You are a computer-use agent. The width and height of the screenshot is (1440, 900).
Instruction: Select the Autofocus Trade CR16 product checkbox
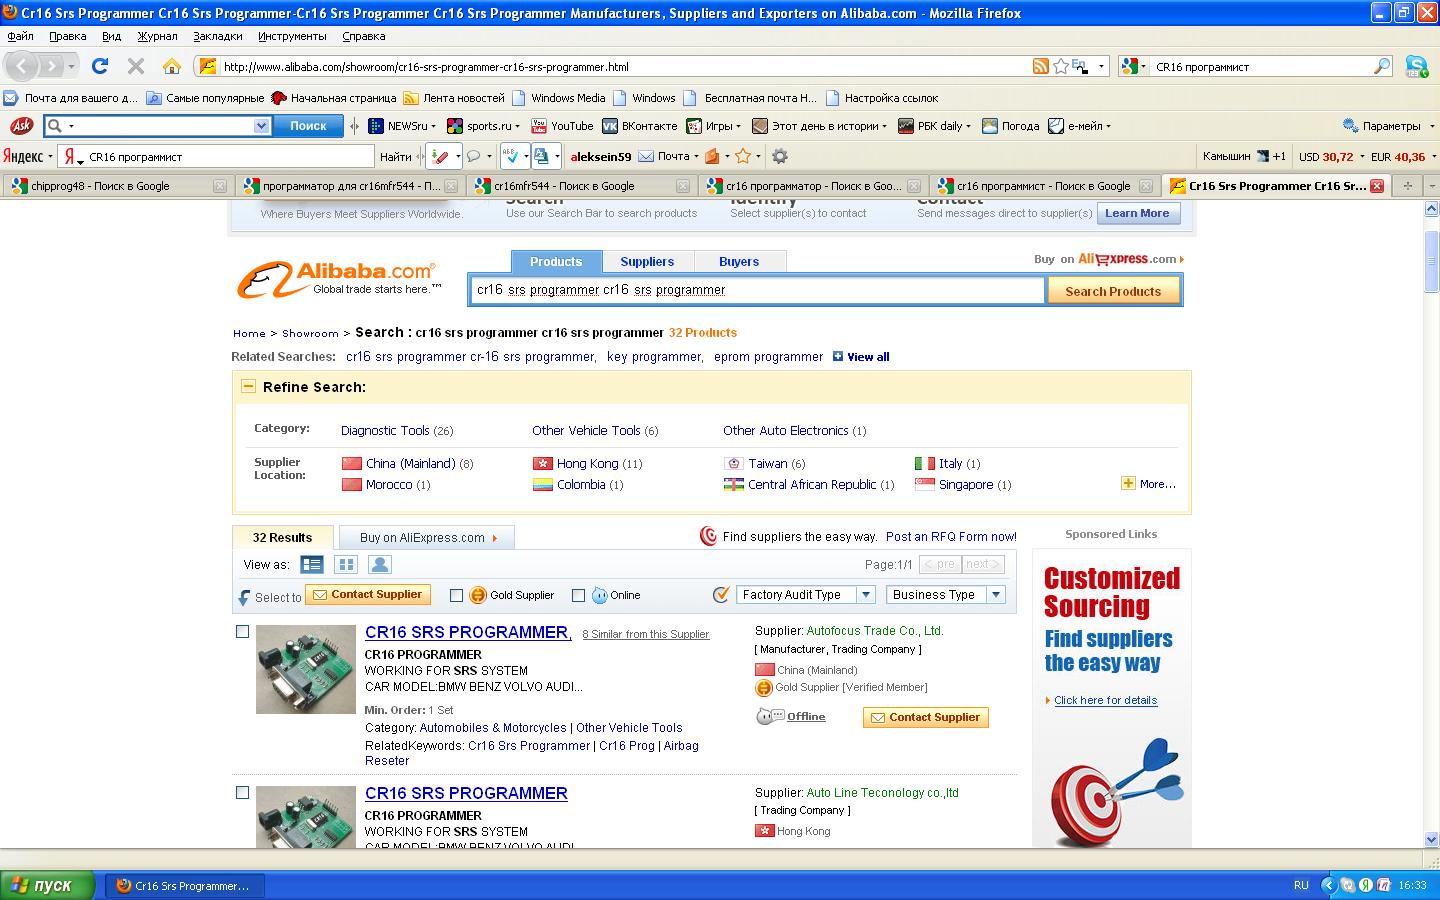[x=242, y=631]
